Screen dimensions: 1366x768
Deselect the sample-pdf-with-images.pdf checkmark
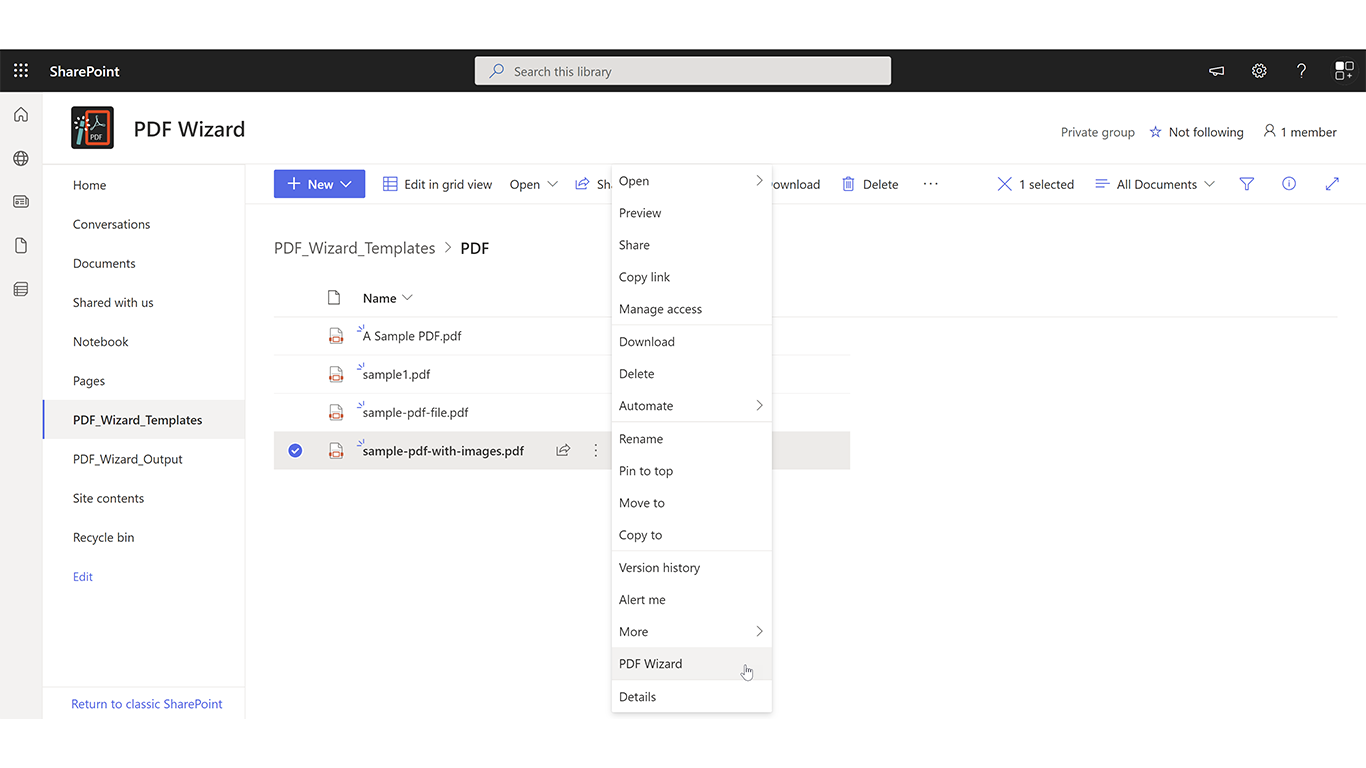tap(295, 451)
